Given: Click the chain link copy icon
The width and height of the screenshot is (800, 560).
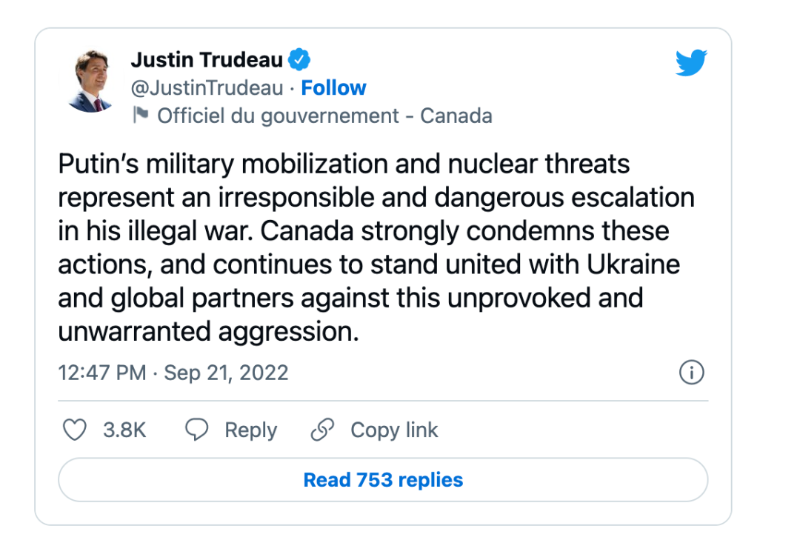Looking at the screenshot, I should coord(322,430).
